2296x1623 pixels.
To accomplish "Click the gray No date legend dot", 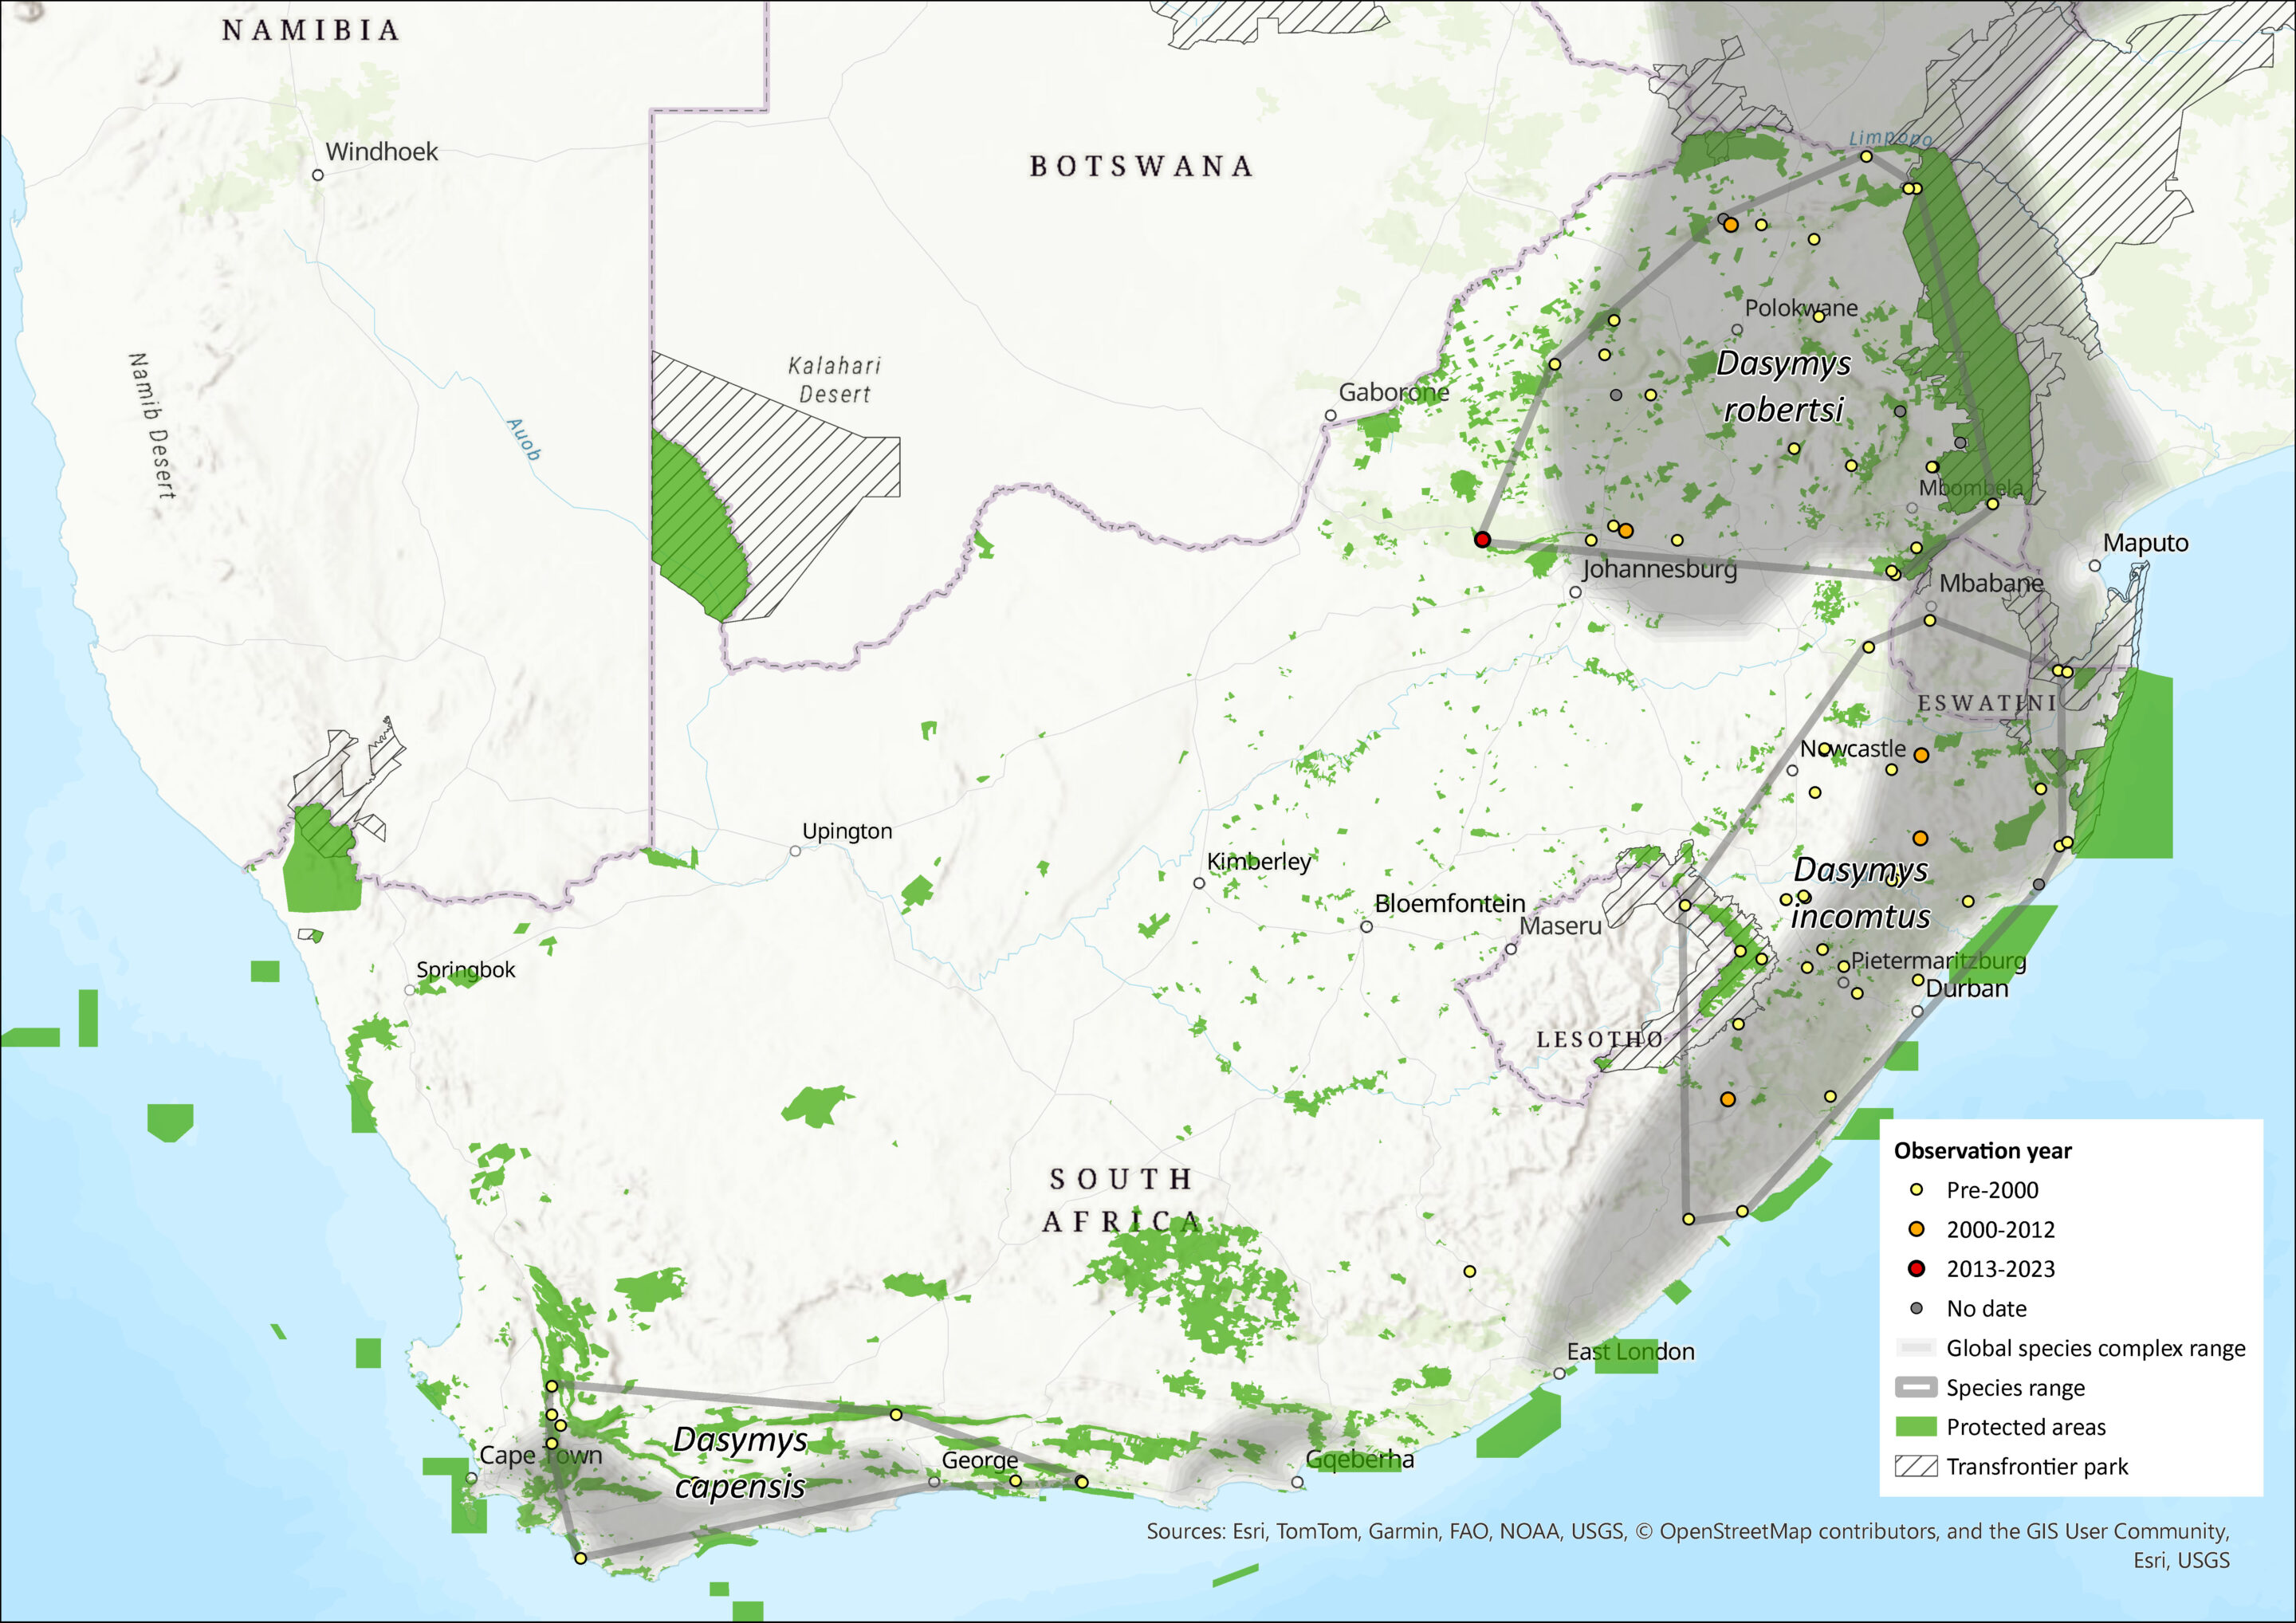I will (x=1916, y=1308).
